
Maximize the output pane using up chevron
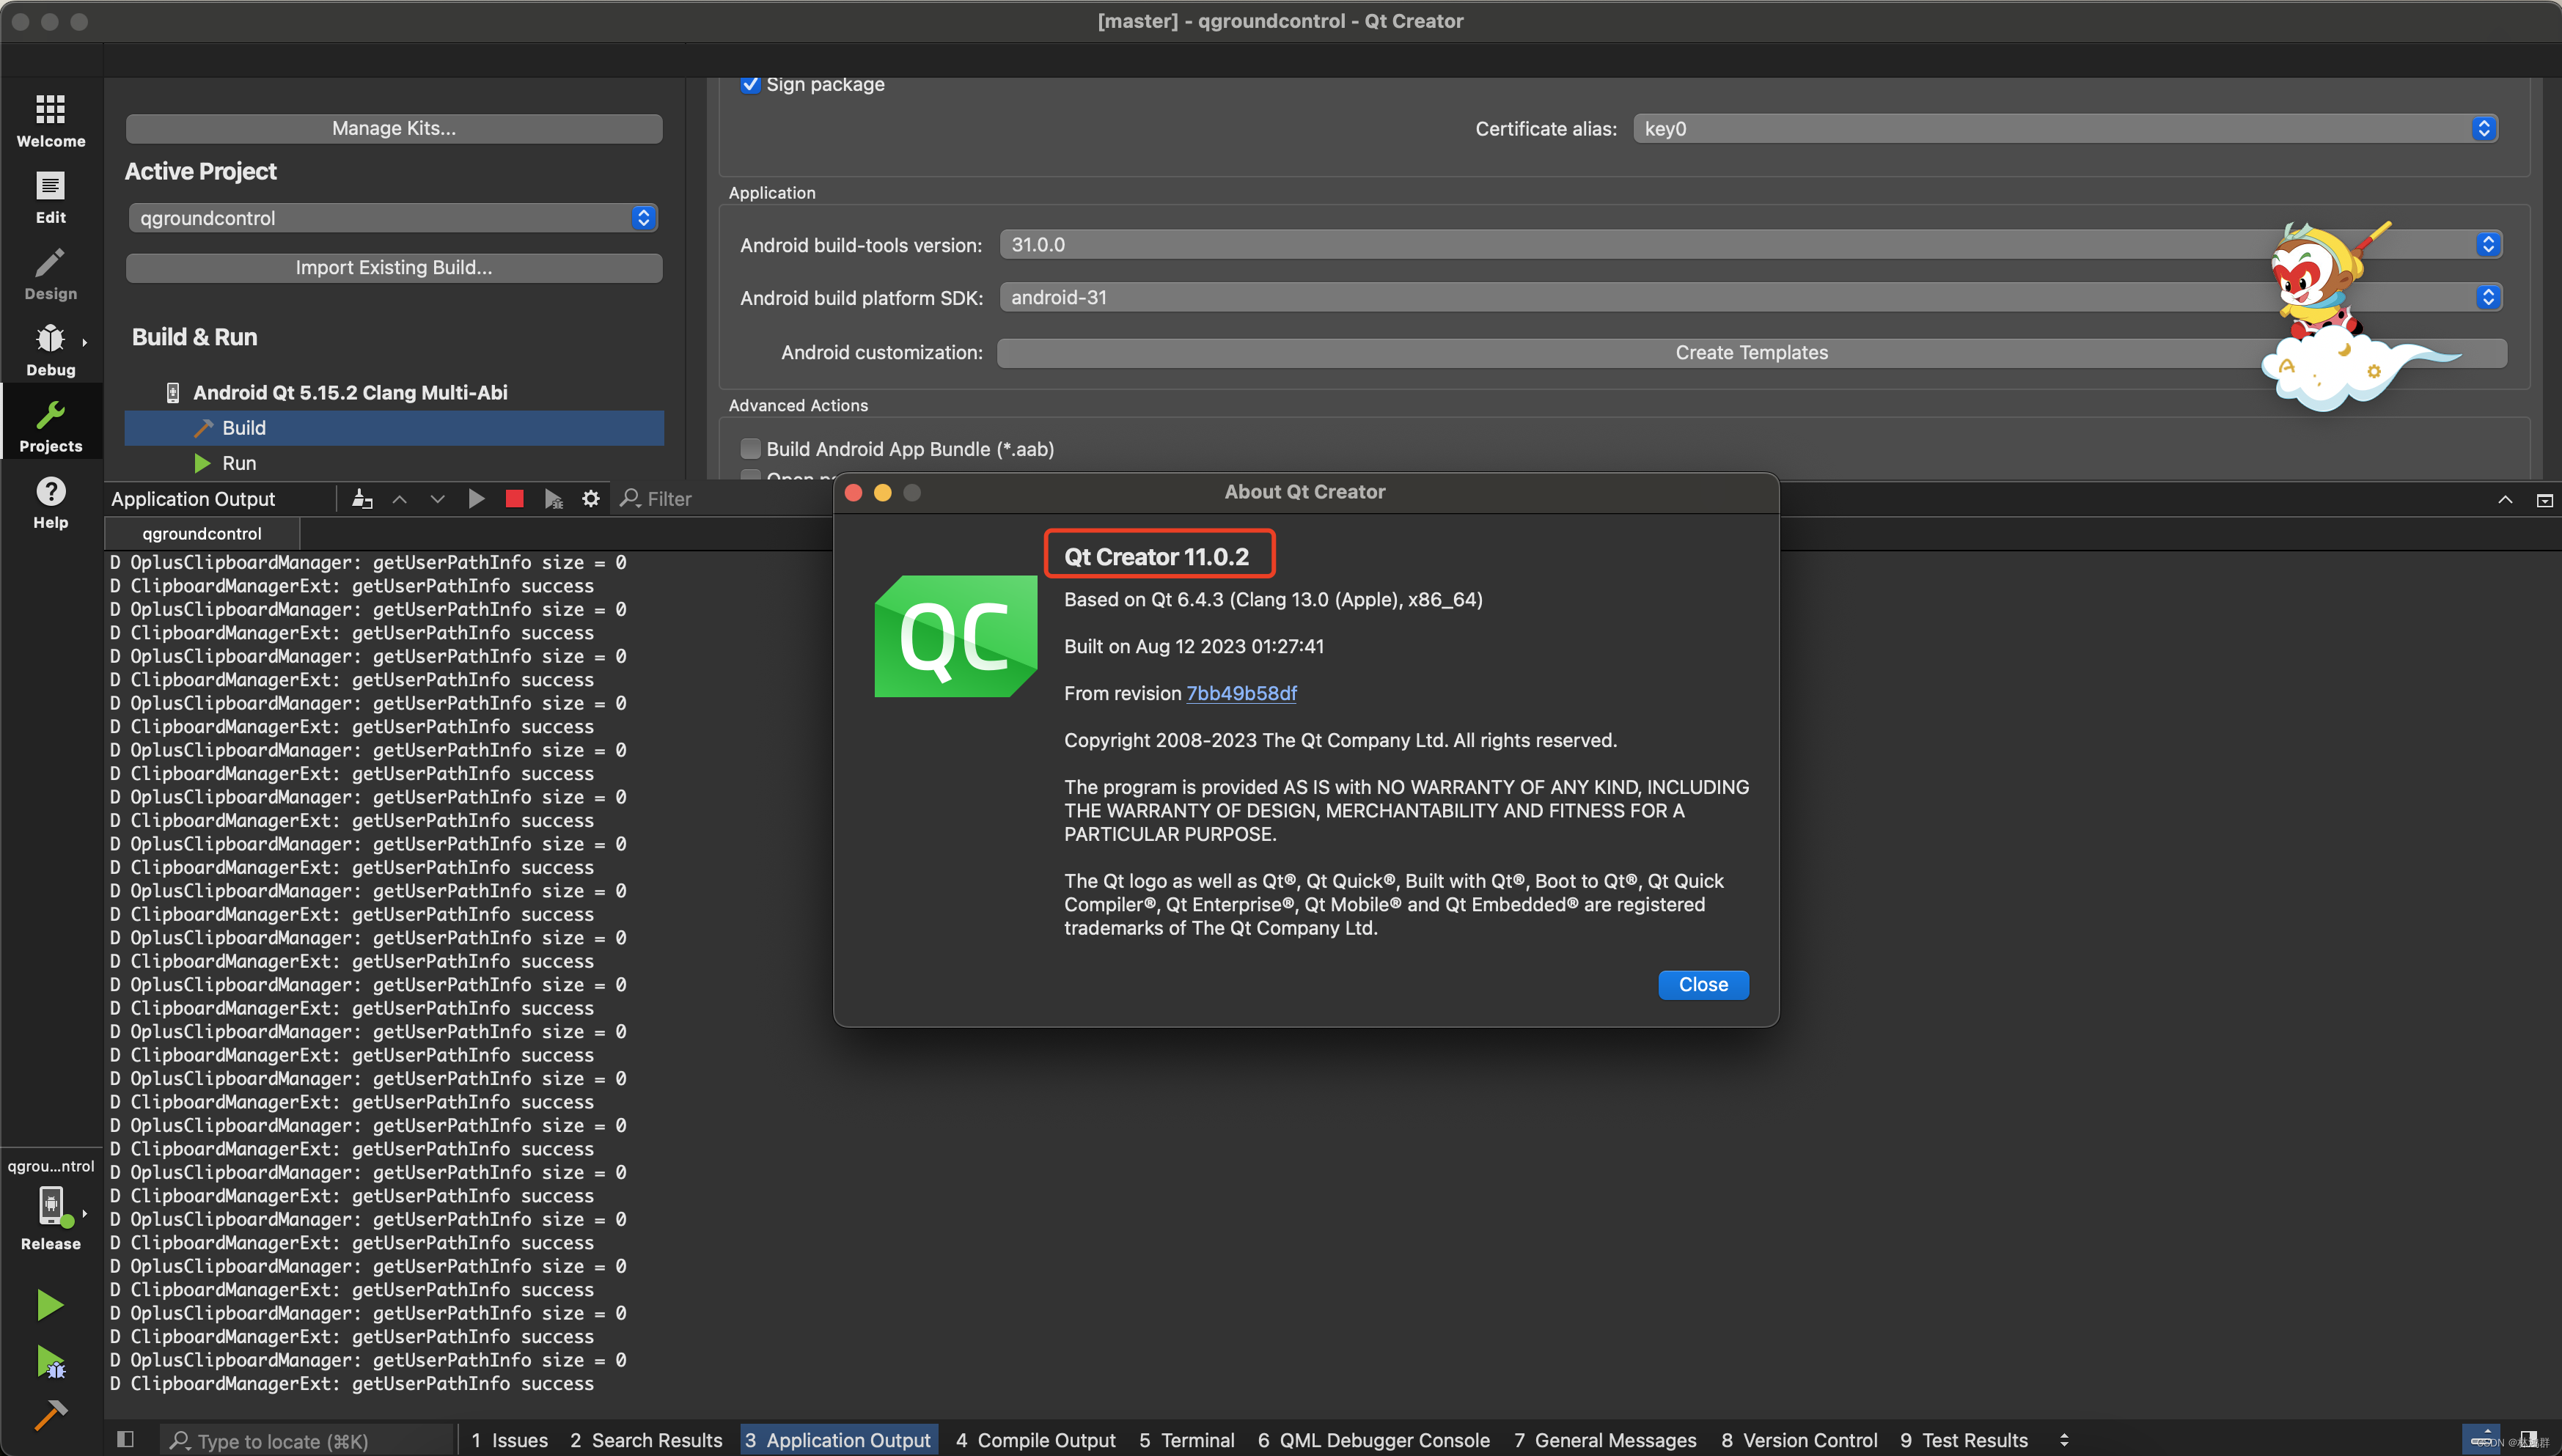2505,499
